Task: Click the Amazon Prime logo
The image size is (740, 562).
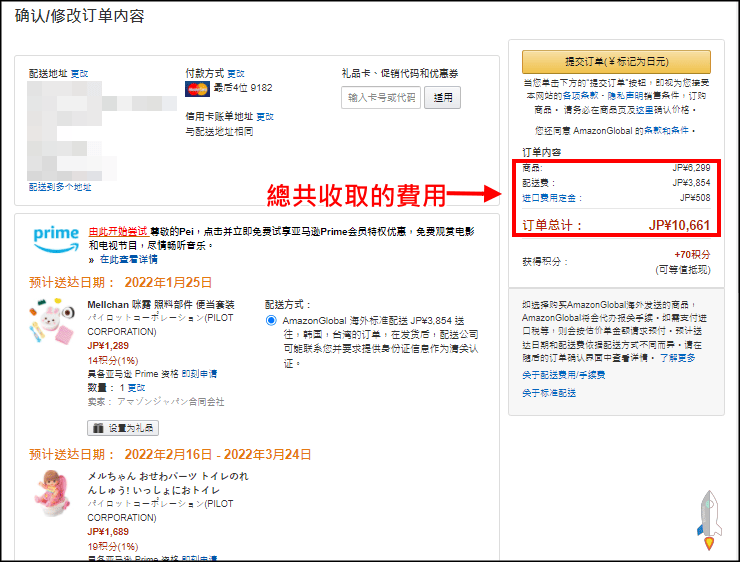Action: click(56, 237)
